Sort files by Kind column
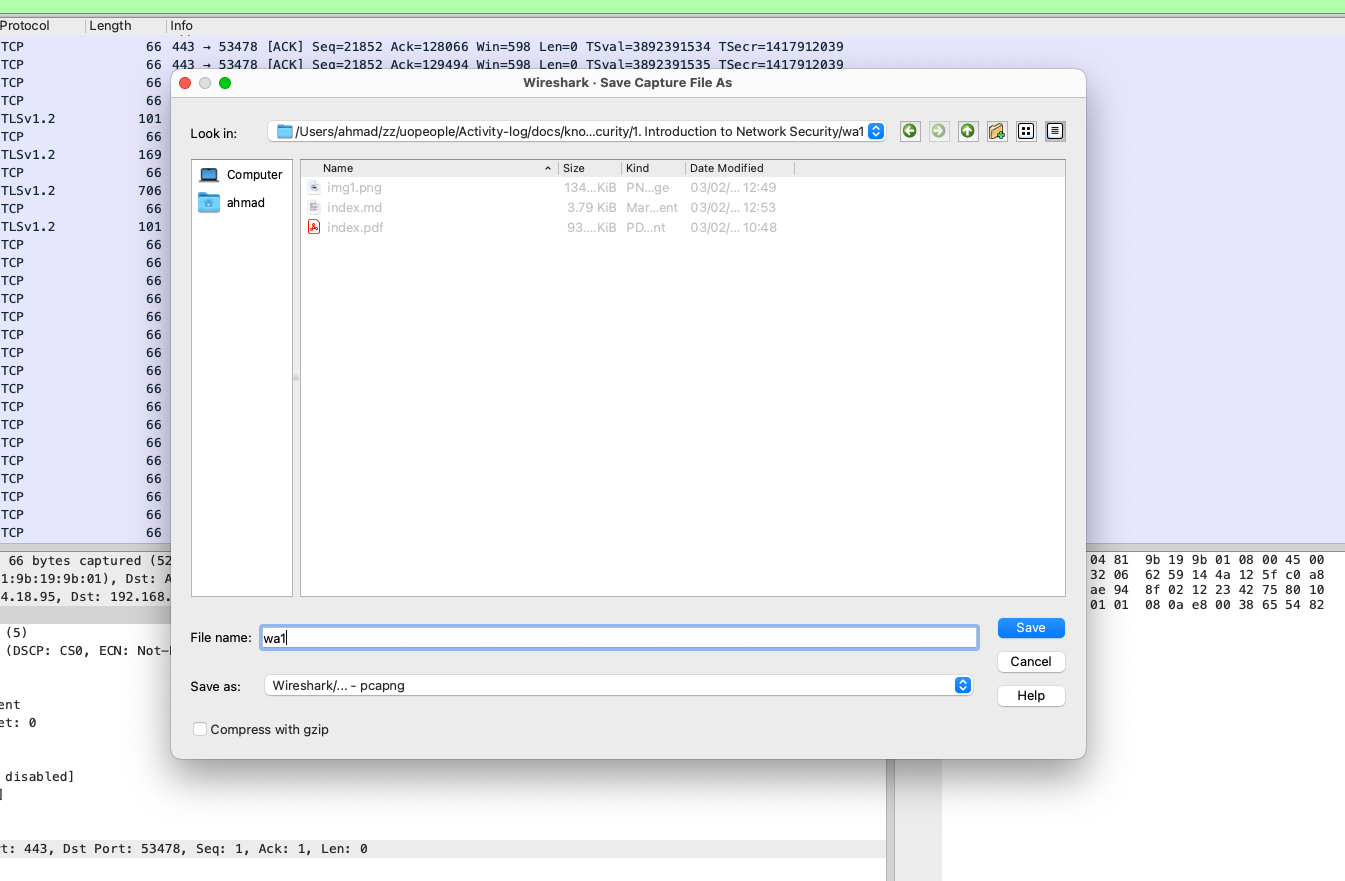 pyautogui.click(x=653, y=168)
